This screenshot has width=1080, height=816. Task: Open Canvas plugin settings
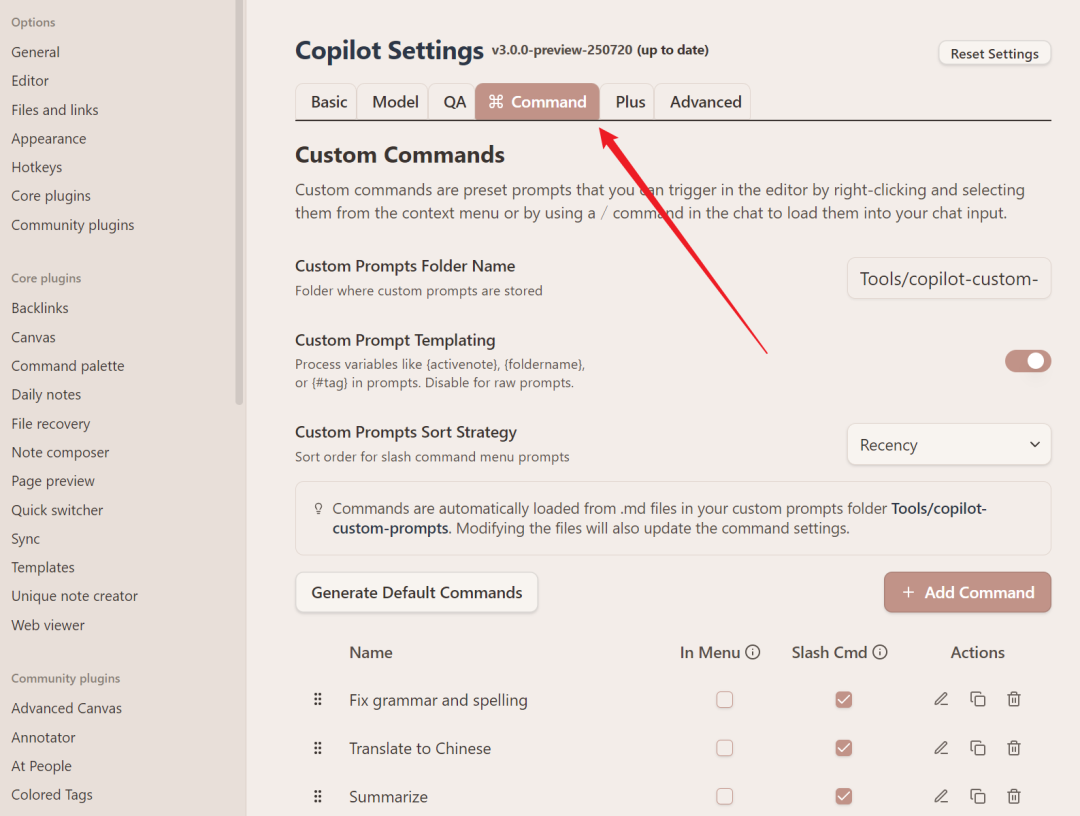[x=33, y=337]
